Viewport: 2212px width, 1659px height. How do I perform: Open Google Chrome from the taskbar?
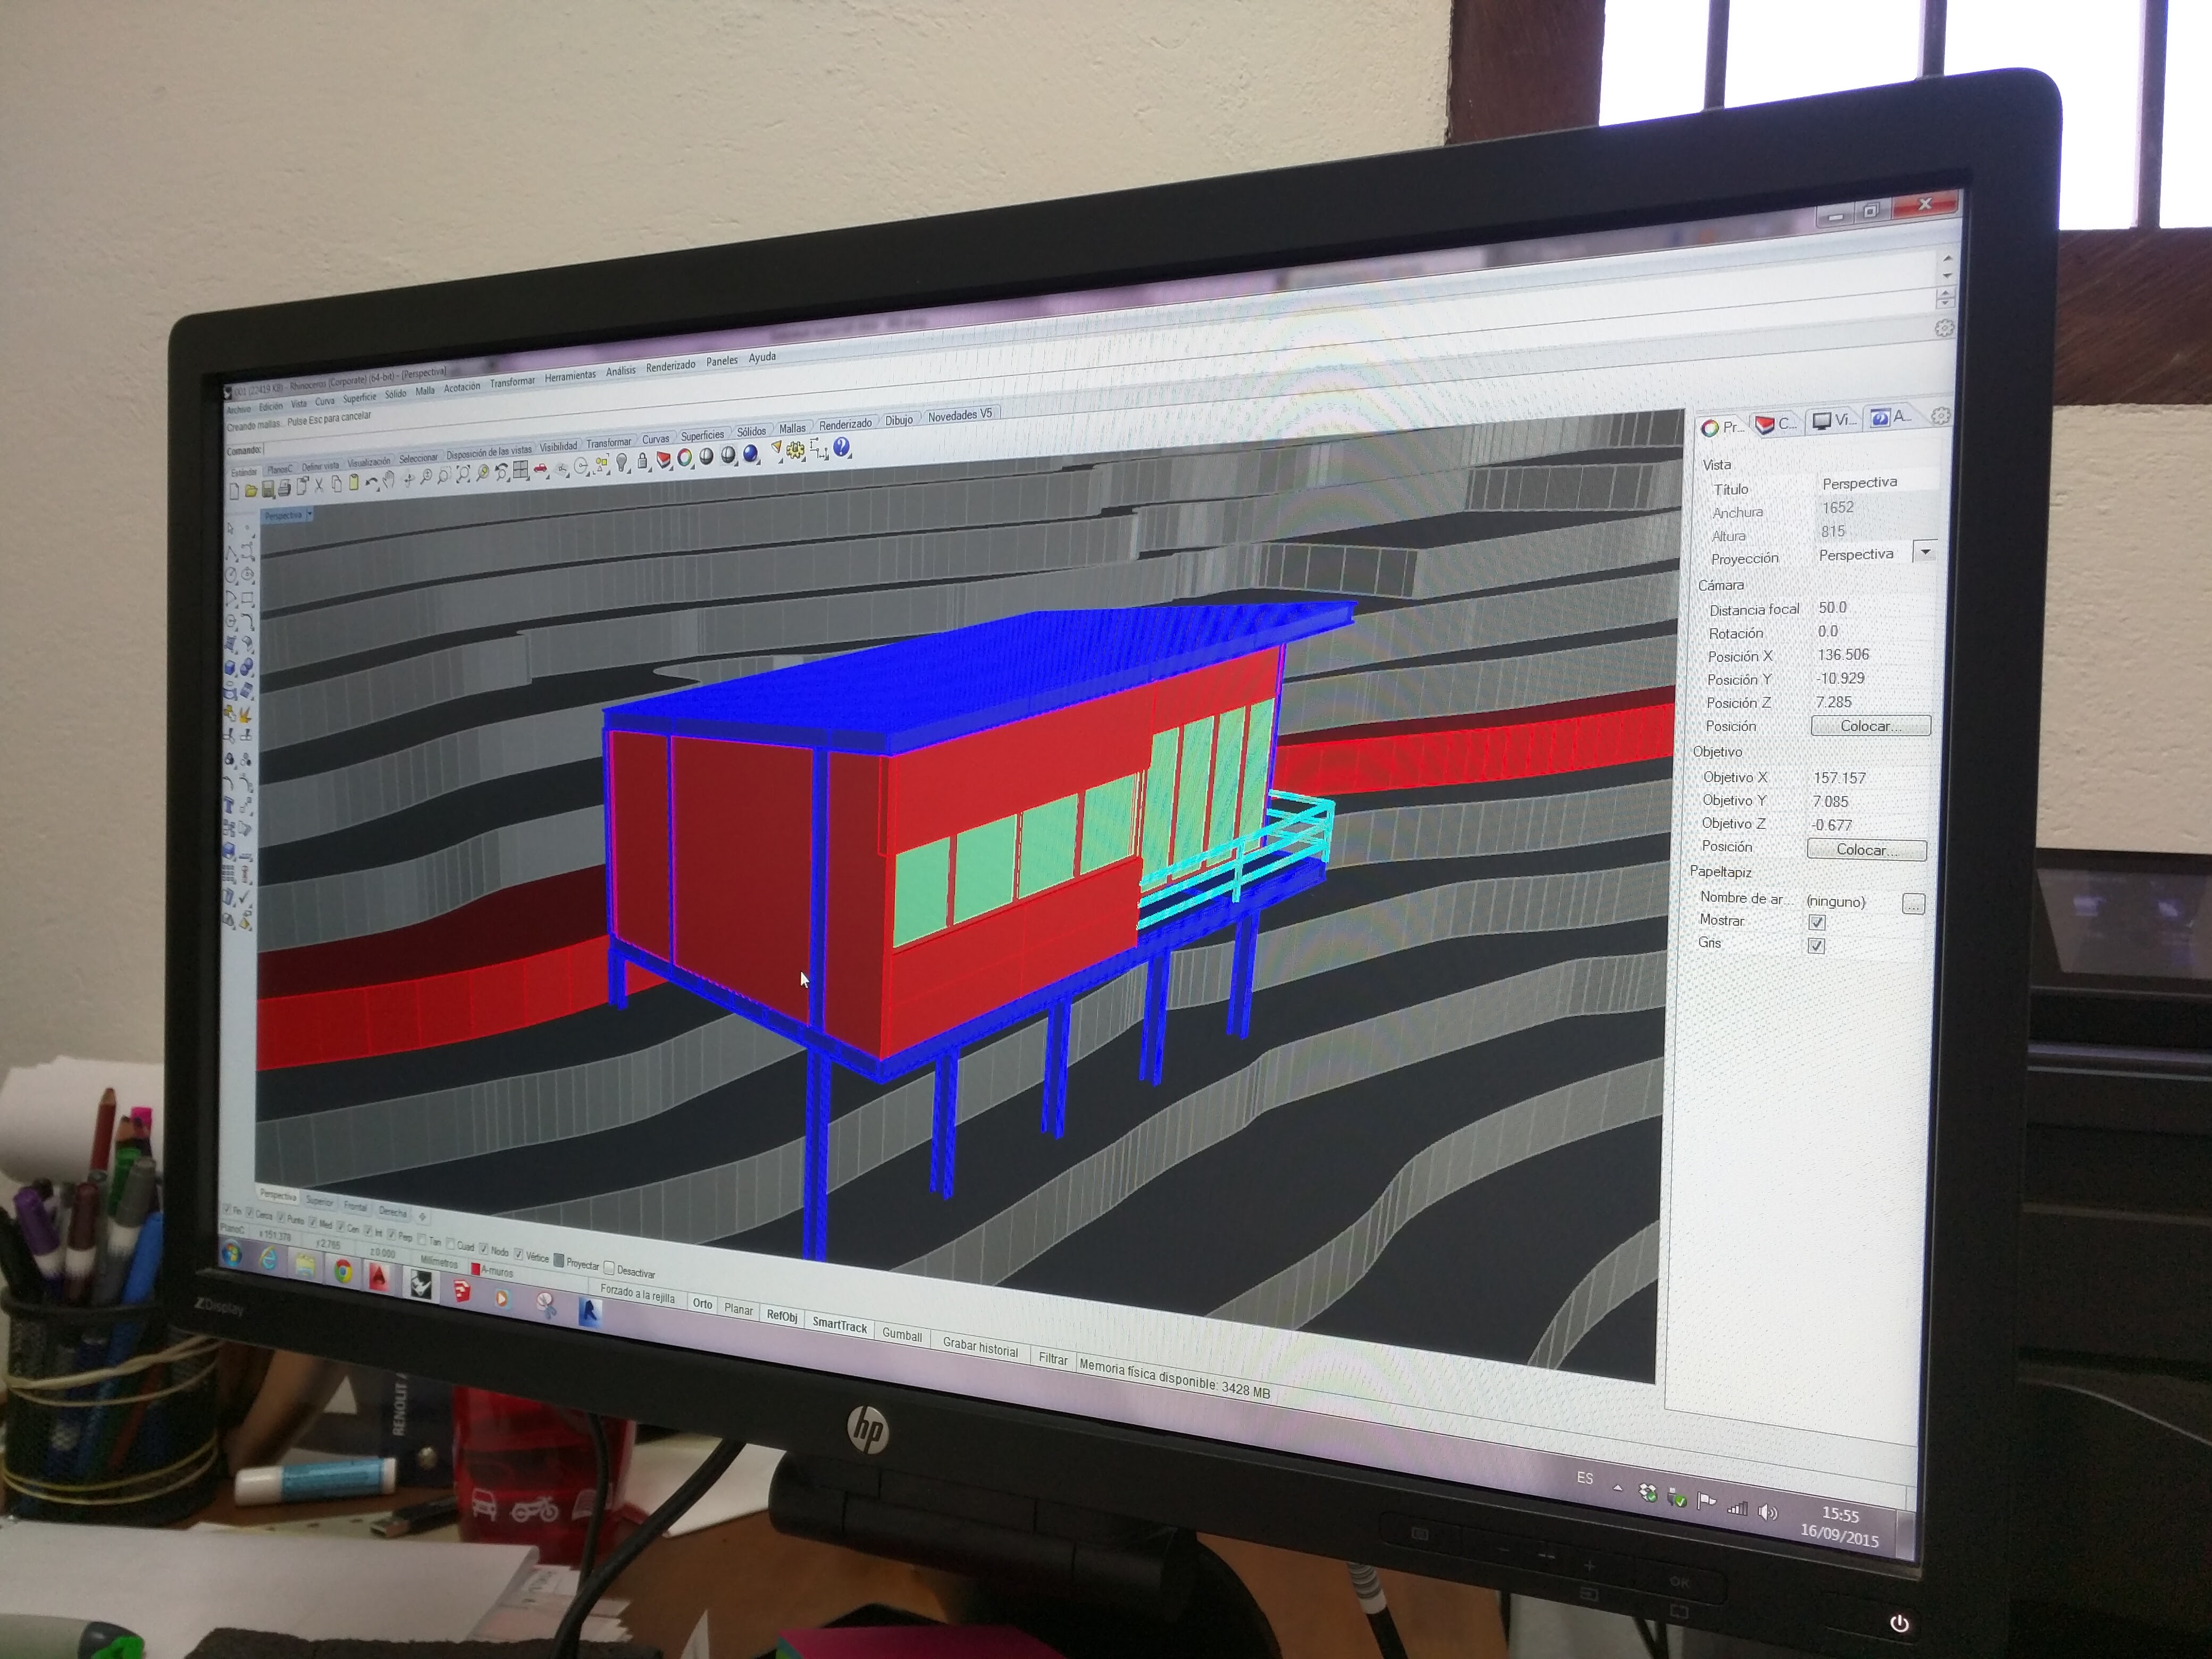343,1271
